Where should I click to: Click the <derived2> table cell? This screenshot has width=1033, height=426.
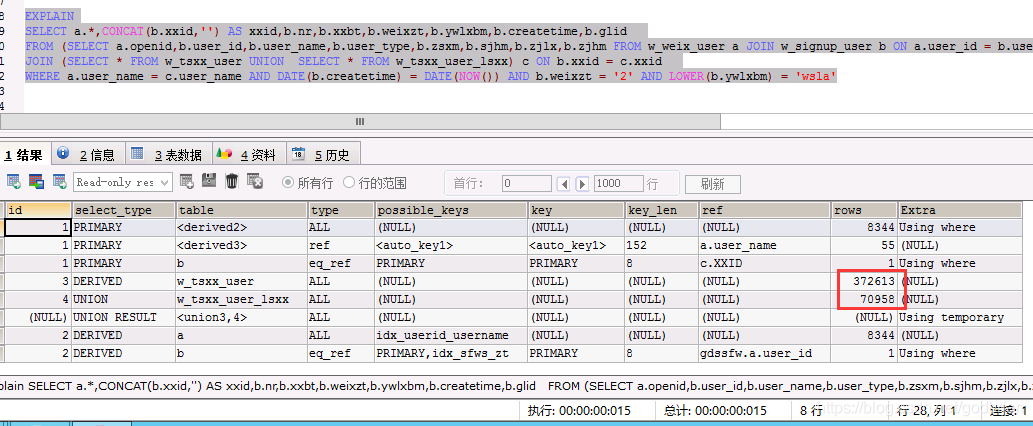[x=241, y=227]
